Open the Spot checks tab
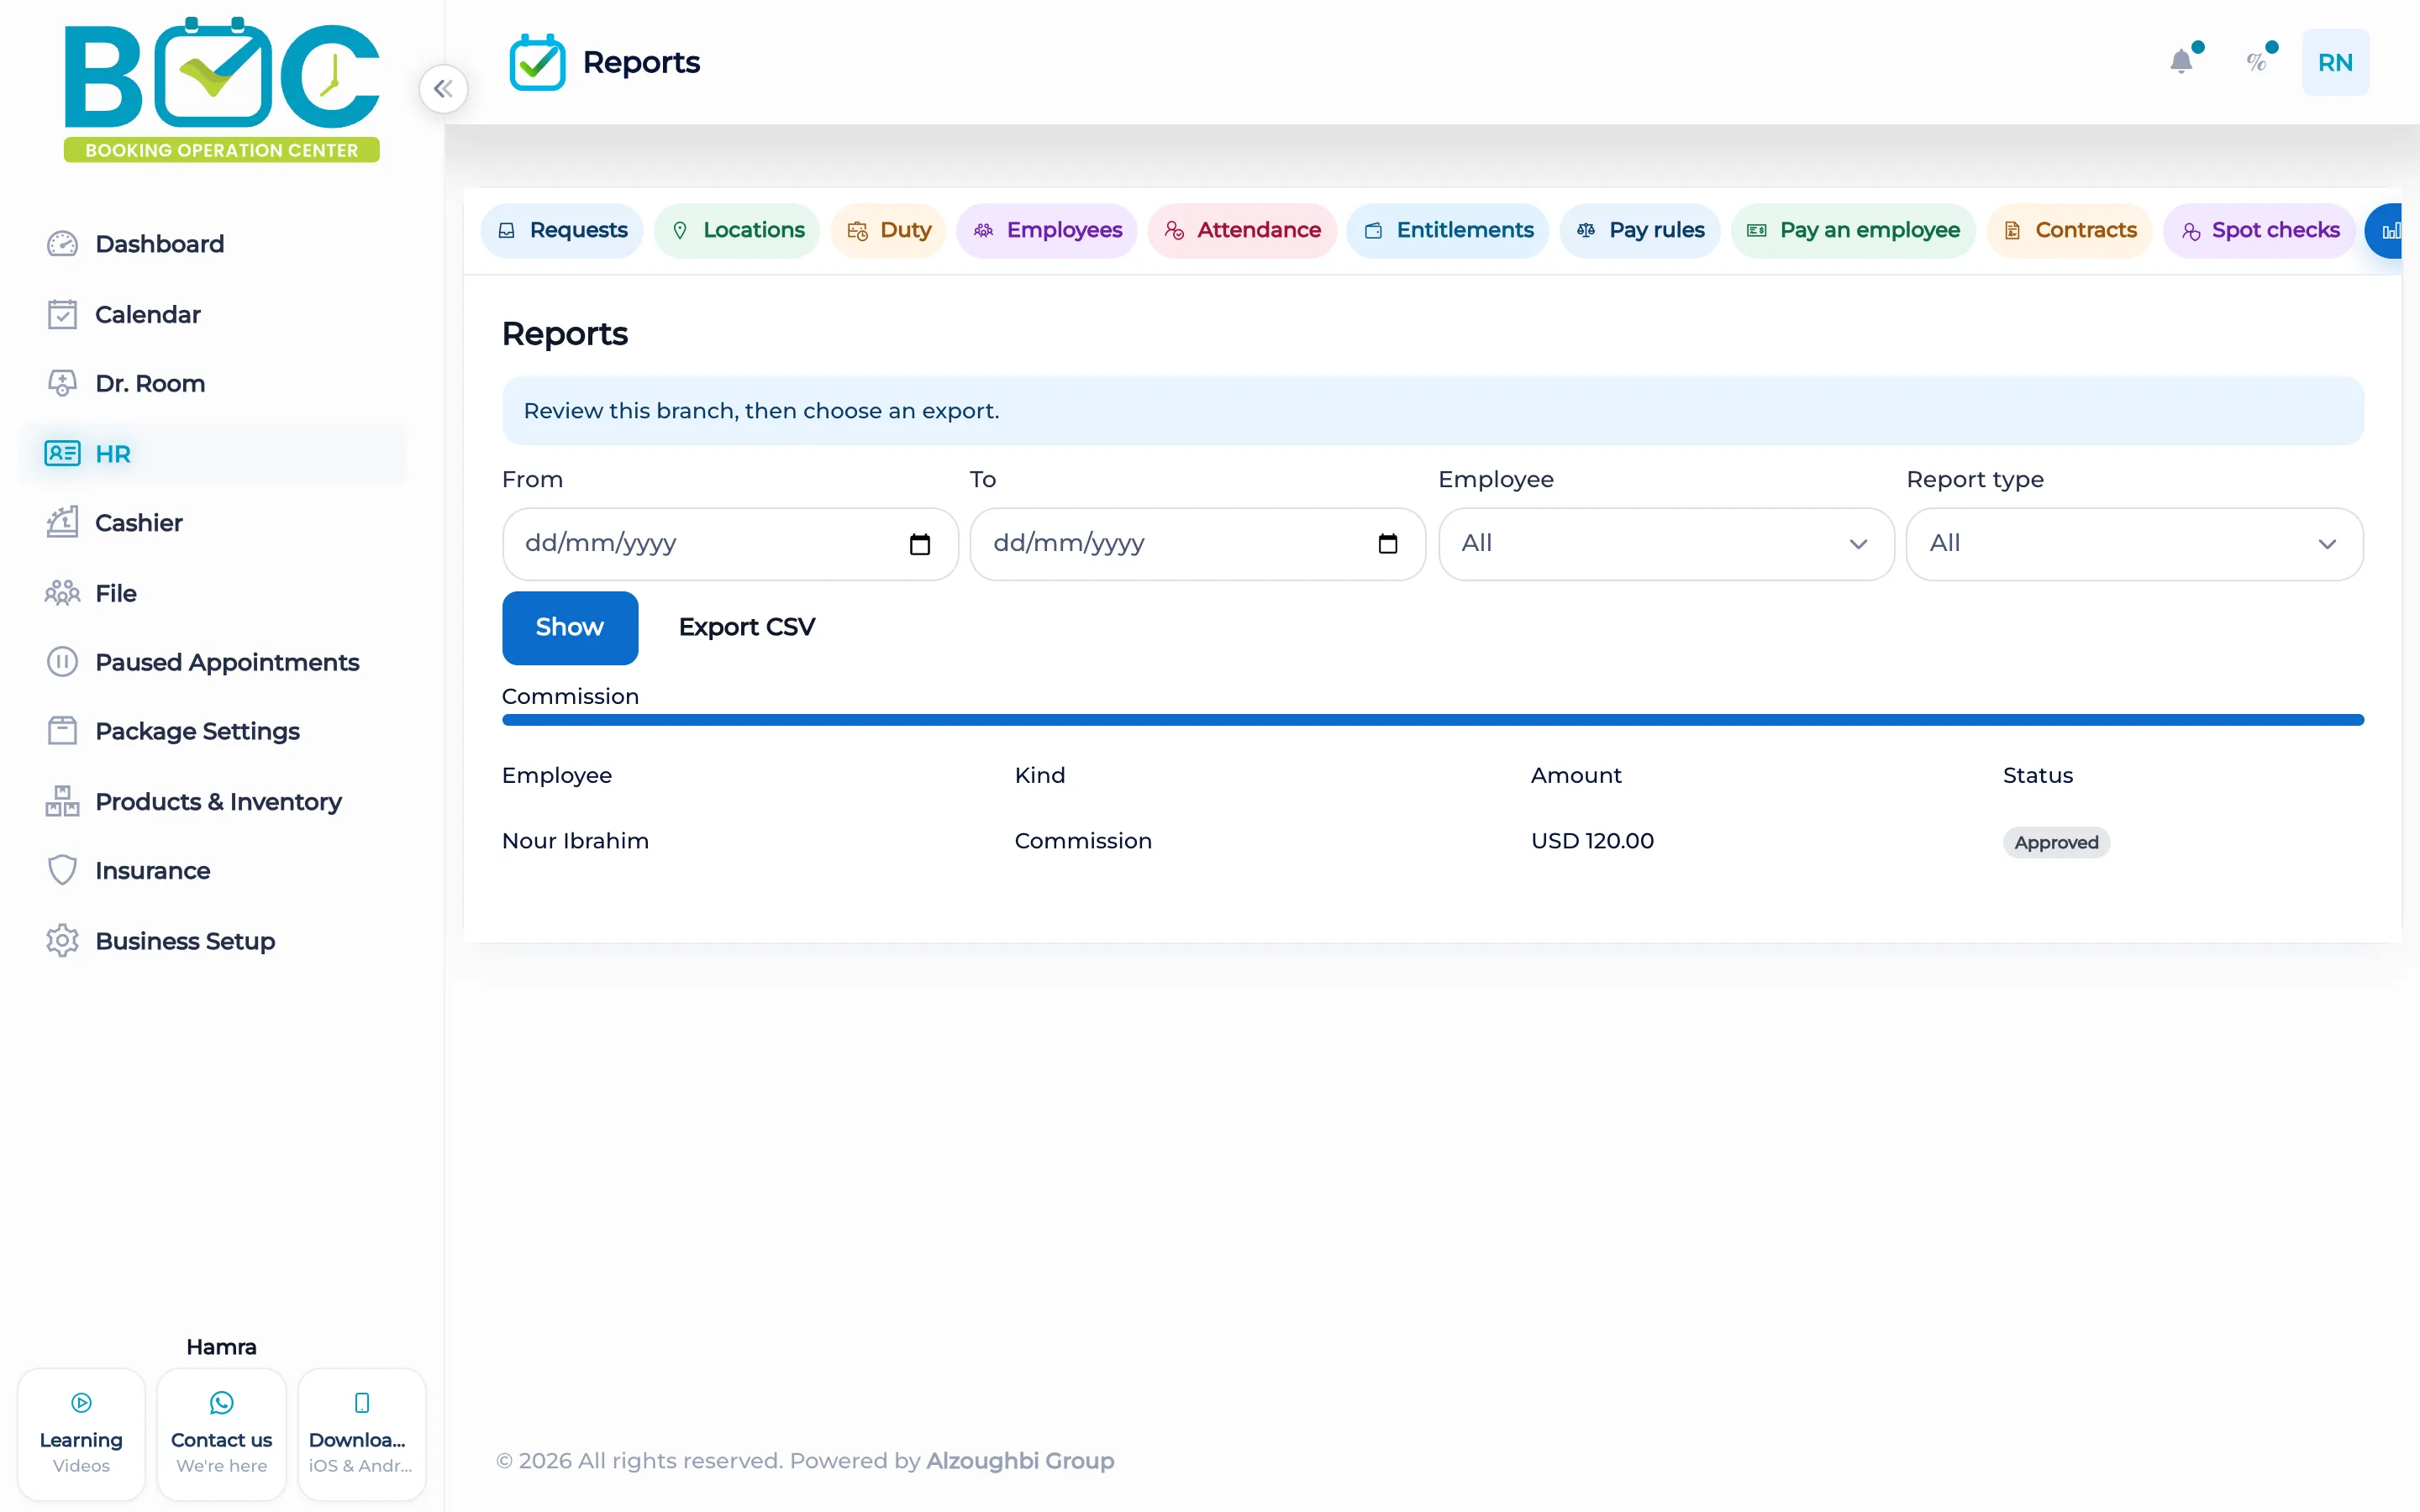Image resolution: width=2420 pixels, height=1512 pixels. [x=2259, y=231]
